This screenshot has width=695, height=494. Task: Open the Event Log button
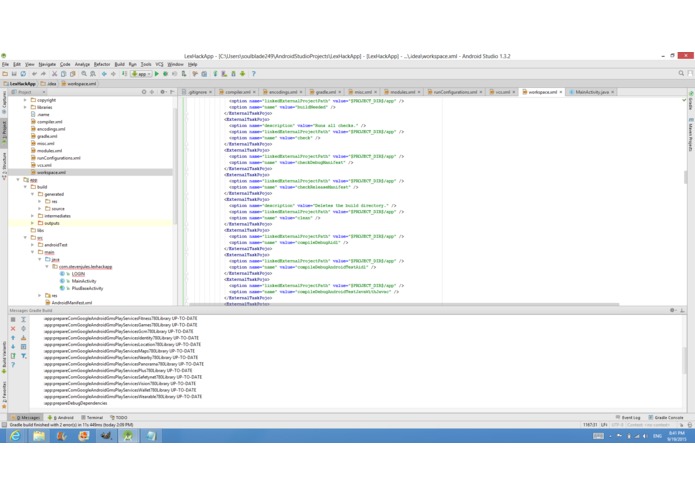coord(628,417)
